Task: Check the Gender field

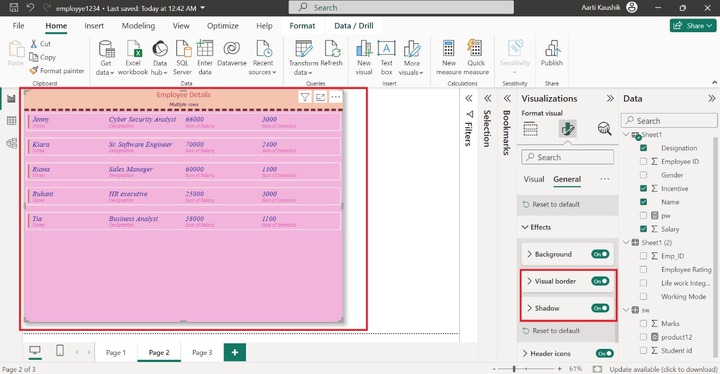Action: point(643,175)
